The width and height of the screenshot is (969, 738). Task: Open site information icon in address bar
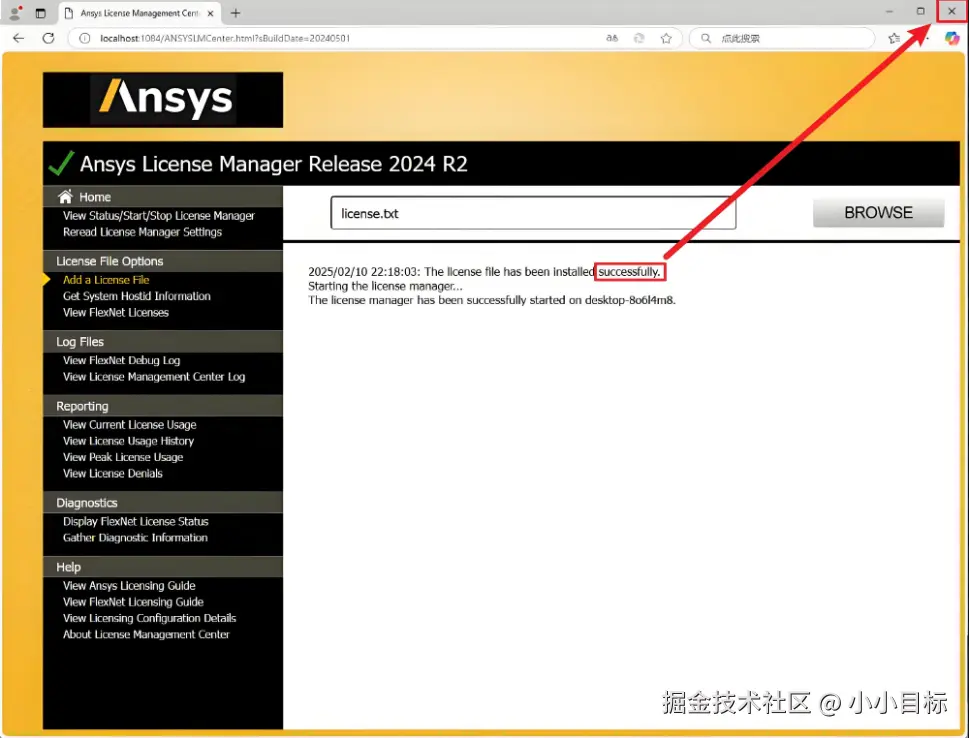(85, 38)
